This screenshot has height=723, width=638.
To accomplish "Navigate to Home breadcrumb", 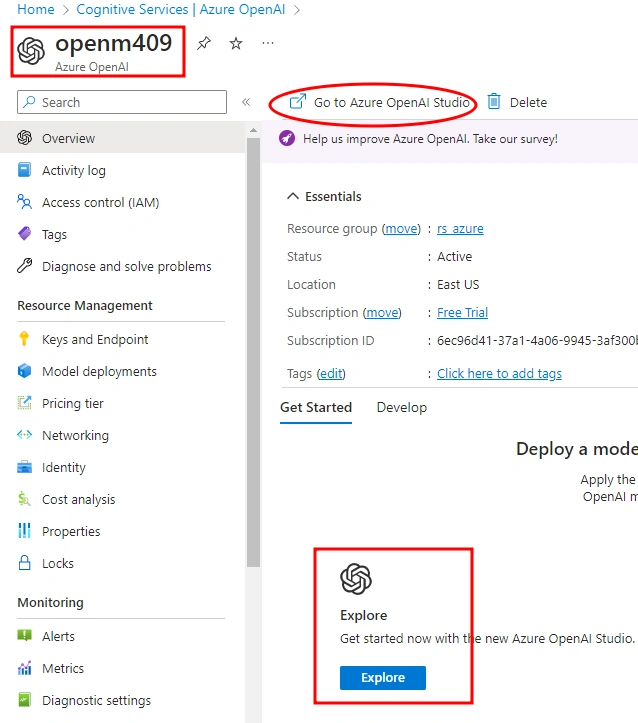I will pos(36,9).
